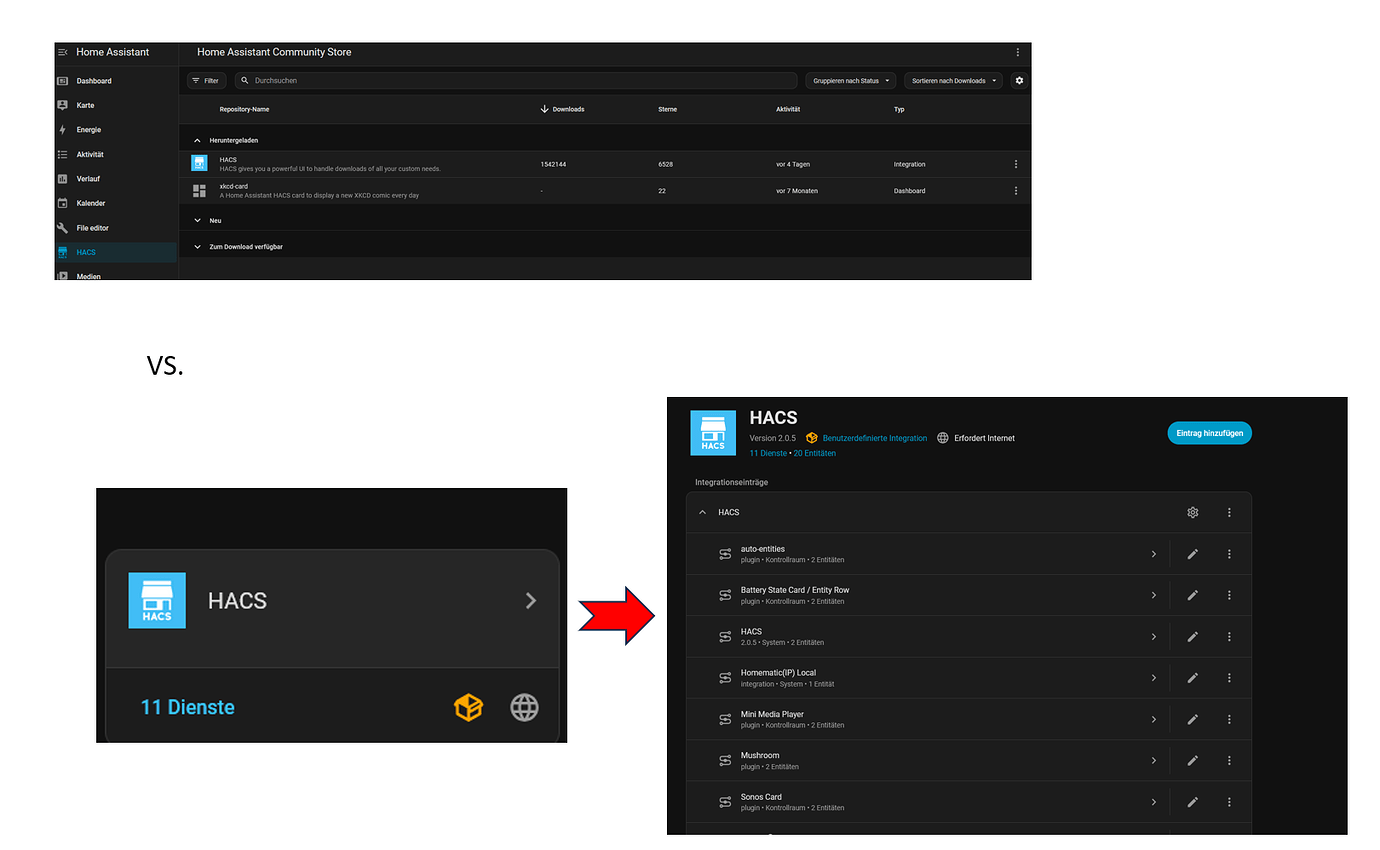
Task: Open the Gruppieren nach Status dropdown
Action: (850, 80)
